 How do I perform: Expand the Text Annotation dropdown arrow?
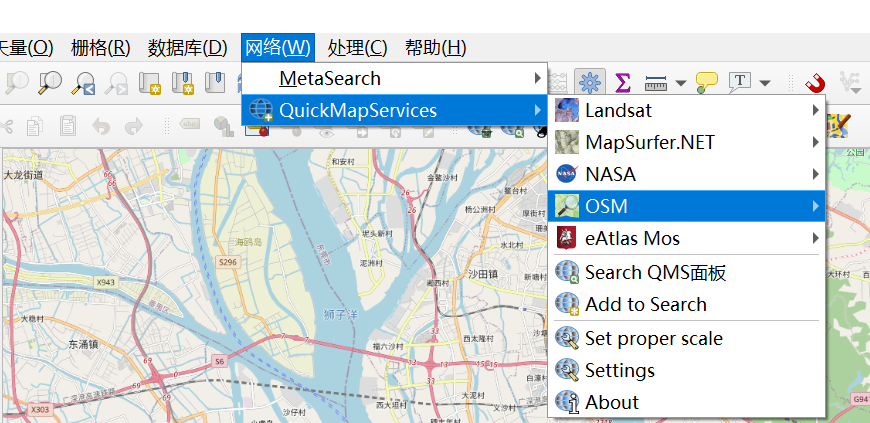tap(765, 83)
